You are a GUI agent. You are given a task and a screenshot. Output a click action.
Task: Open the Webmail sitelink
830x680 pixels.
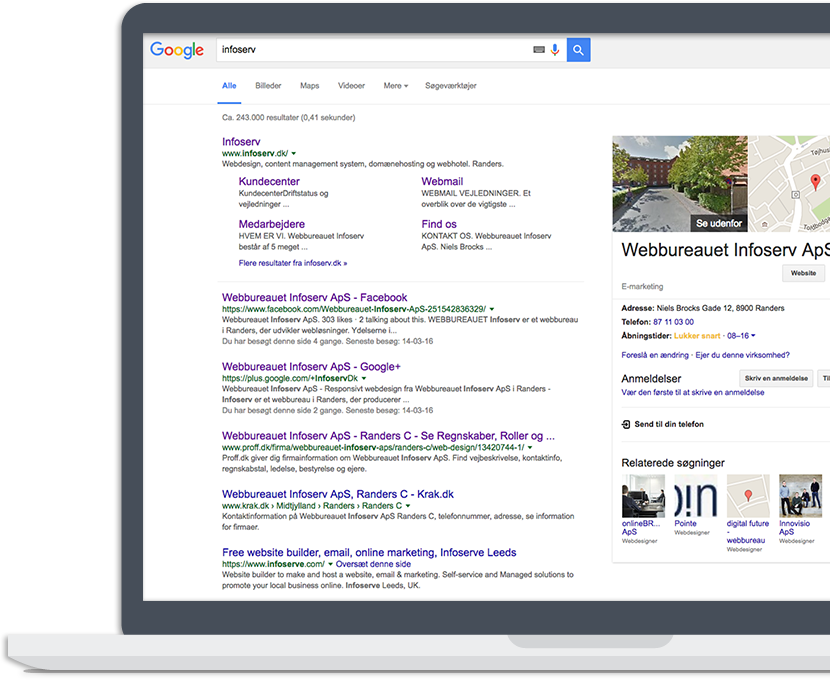tap(442, 182)
